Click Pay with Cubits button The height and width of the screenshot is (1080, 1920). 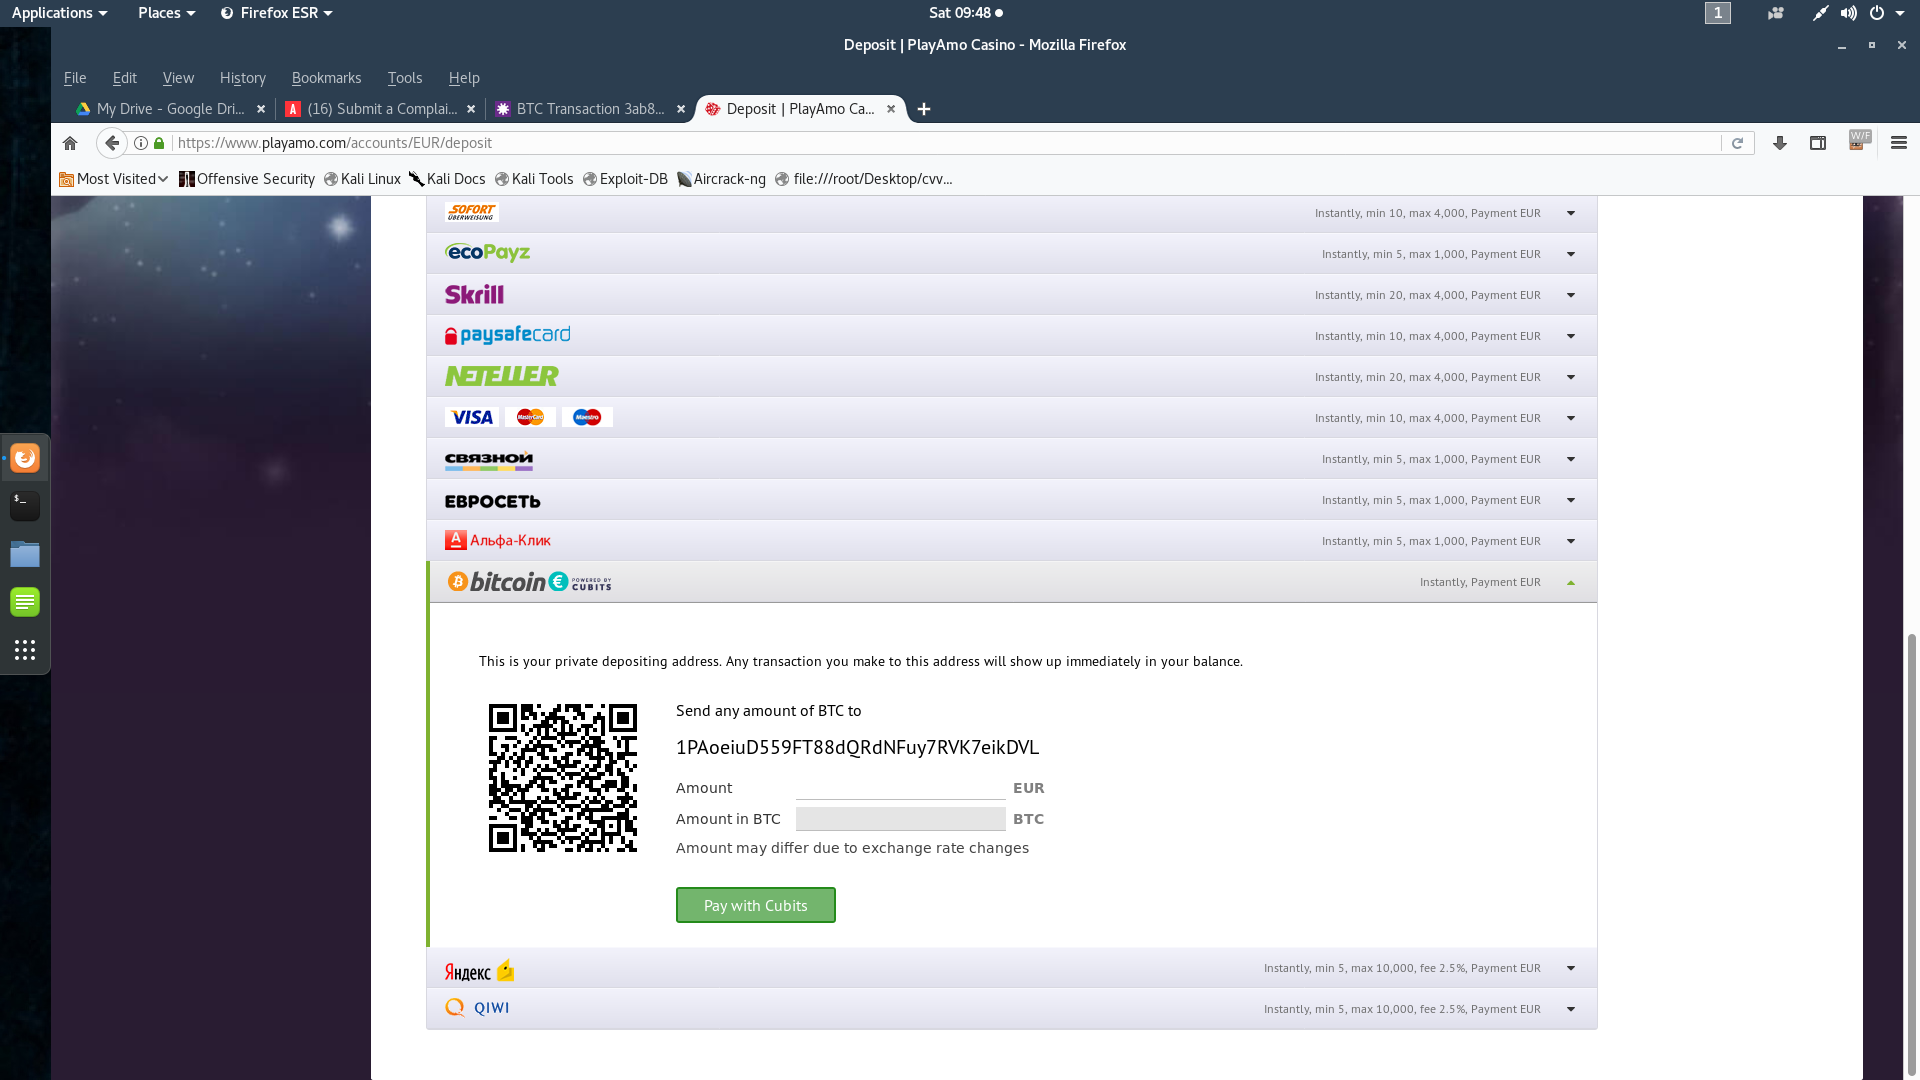click(x=756, y=905)
